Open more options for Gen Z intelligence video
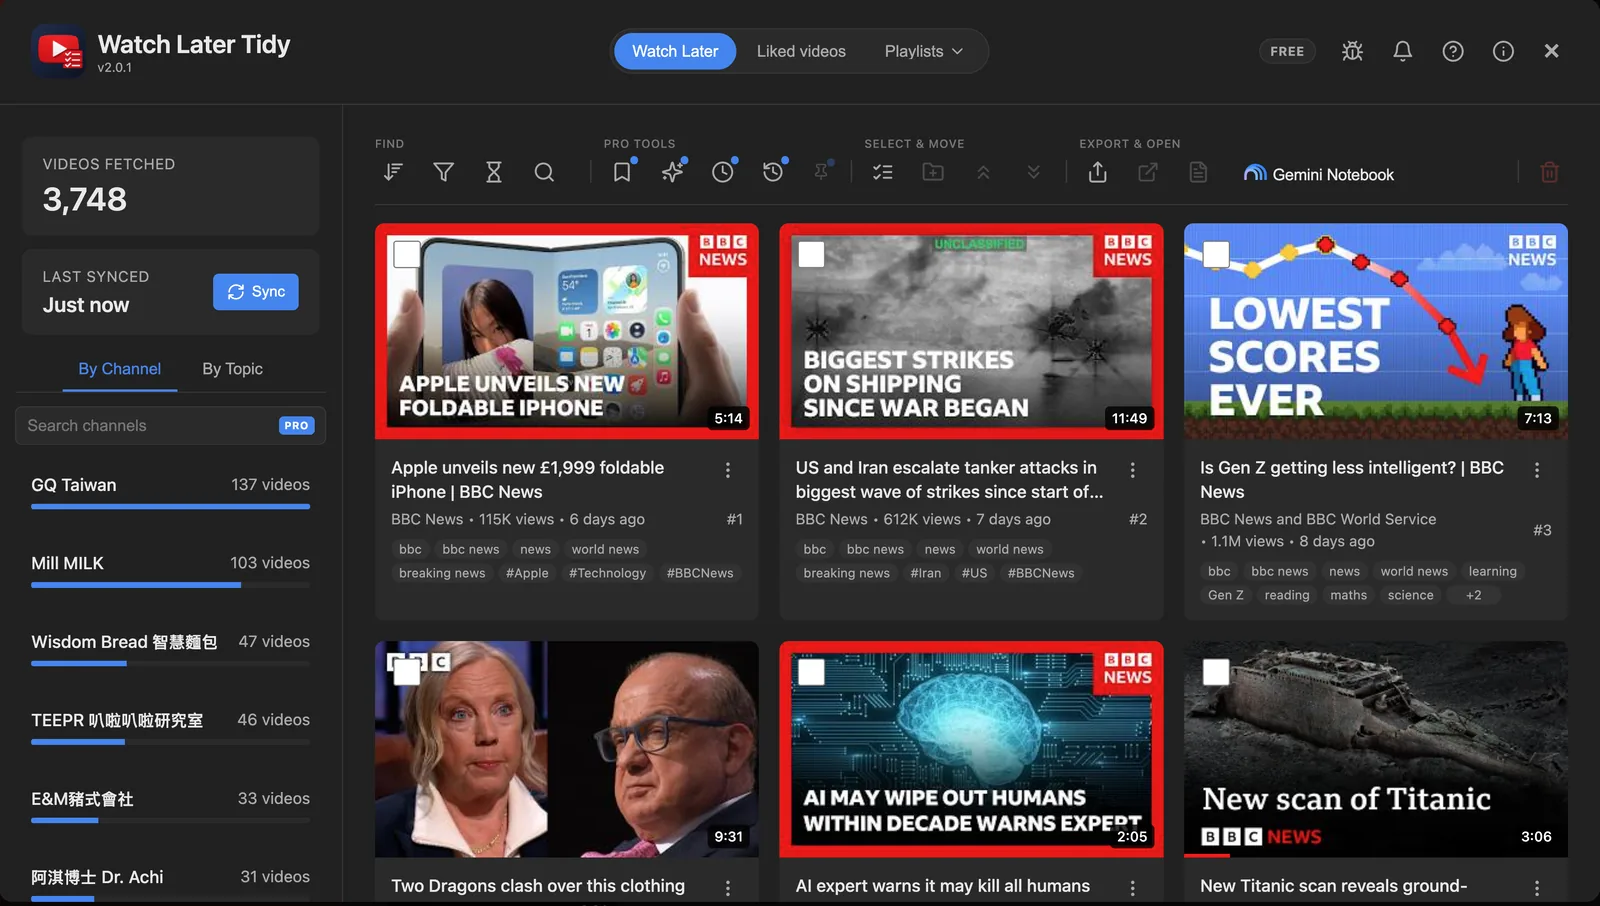The height and width of the screenshot is (906, 1600). 1536,470
